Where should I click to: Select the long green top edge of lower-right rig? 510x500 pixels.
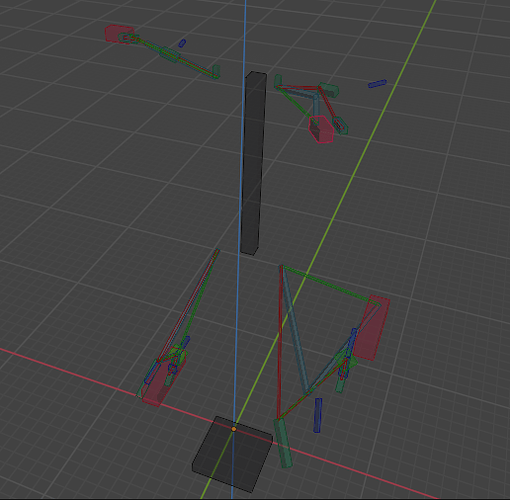click(332, 285)
